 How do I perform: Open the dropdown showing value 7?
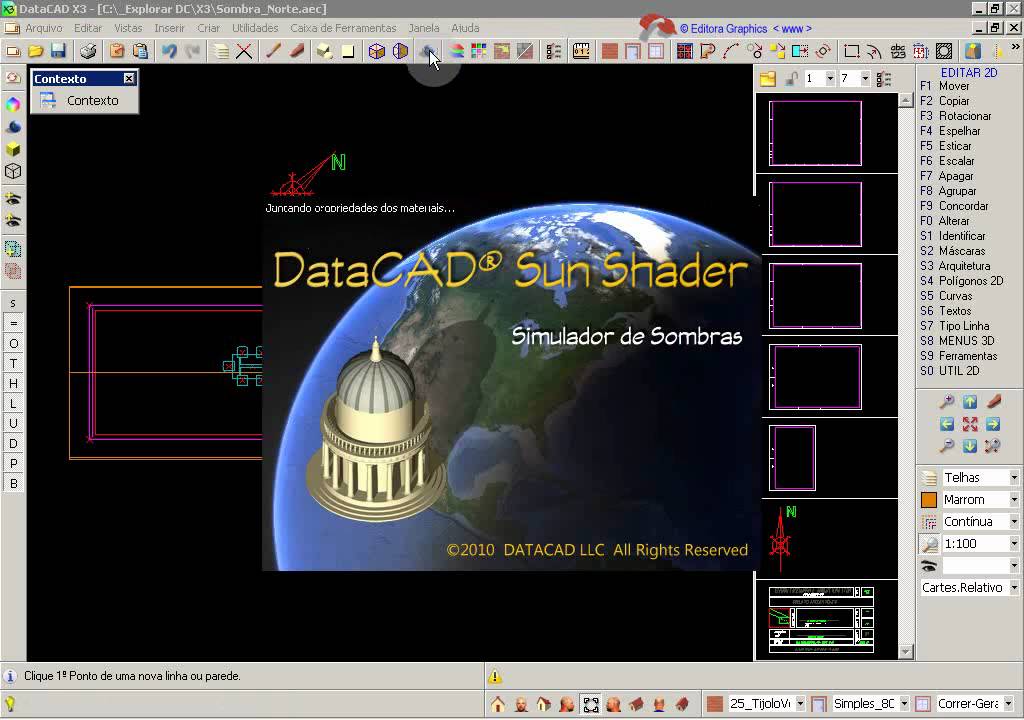point(865,78)
